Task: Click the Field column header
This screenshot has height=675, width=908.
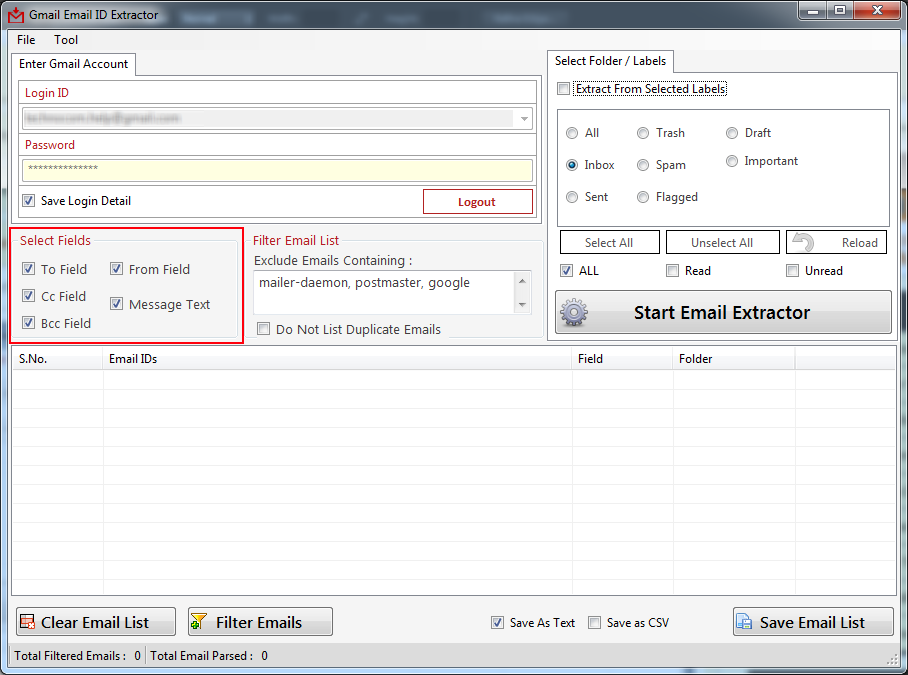Action: click(x=623, y=359)
